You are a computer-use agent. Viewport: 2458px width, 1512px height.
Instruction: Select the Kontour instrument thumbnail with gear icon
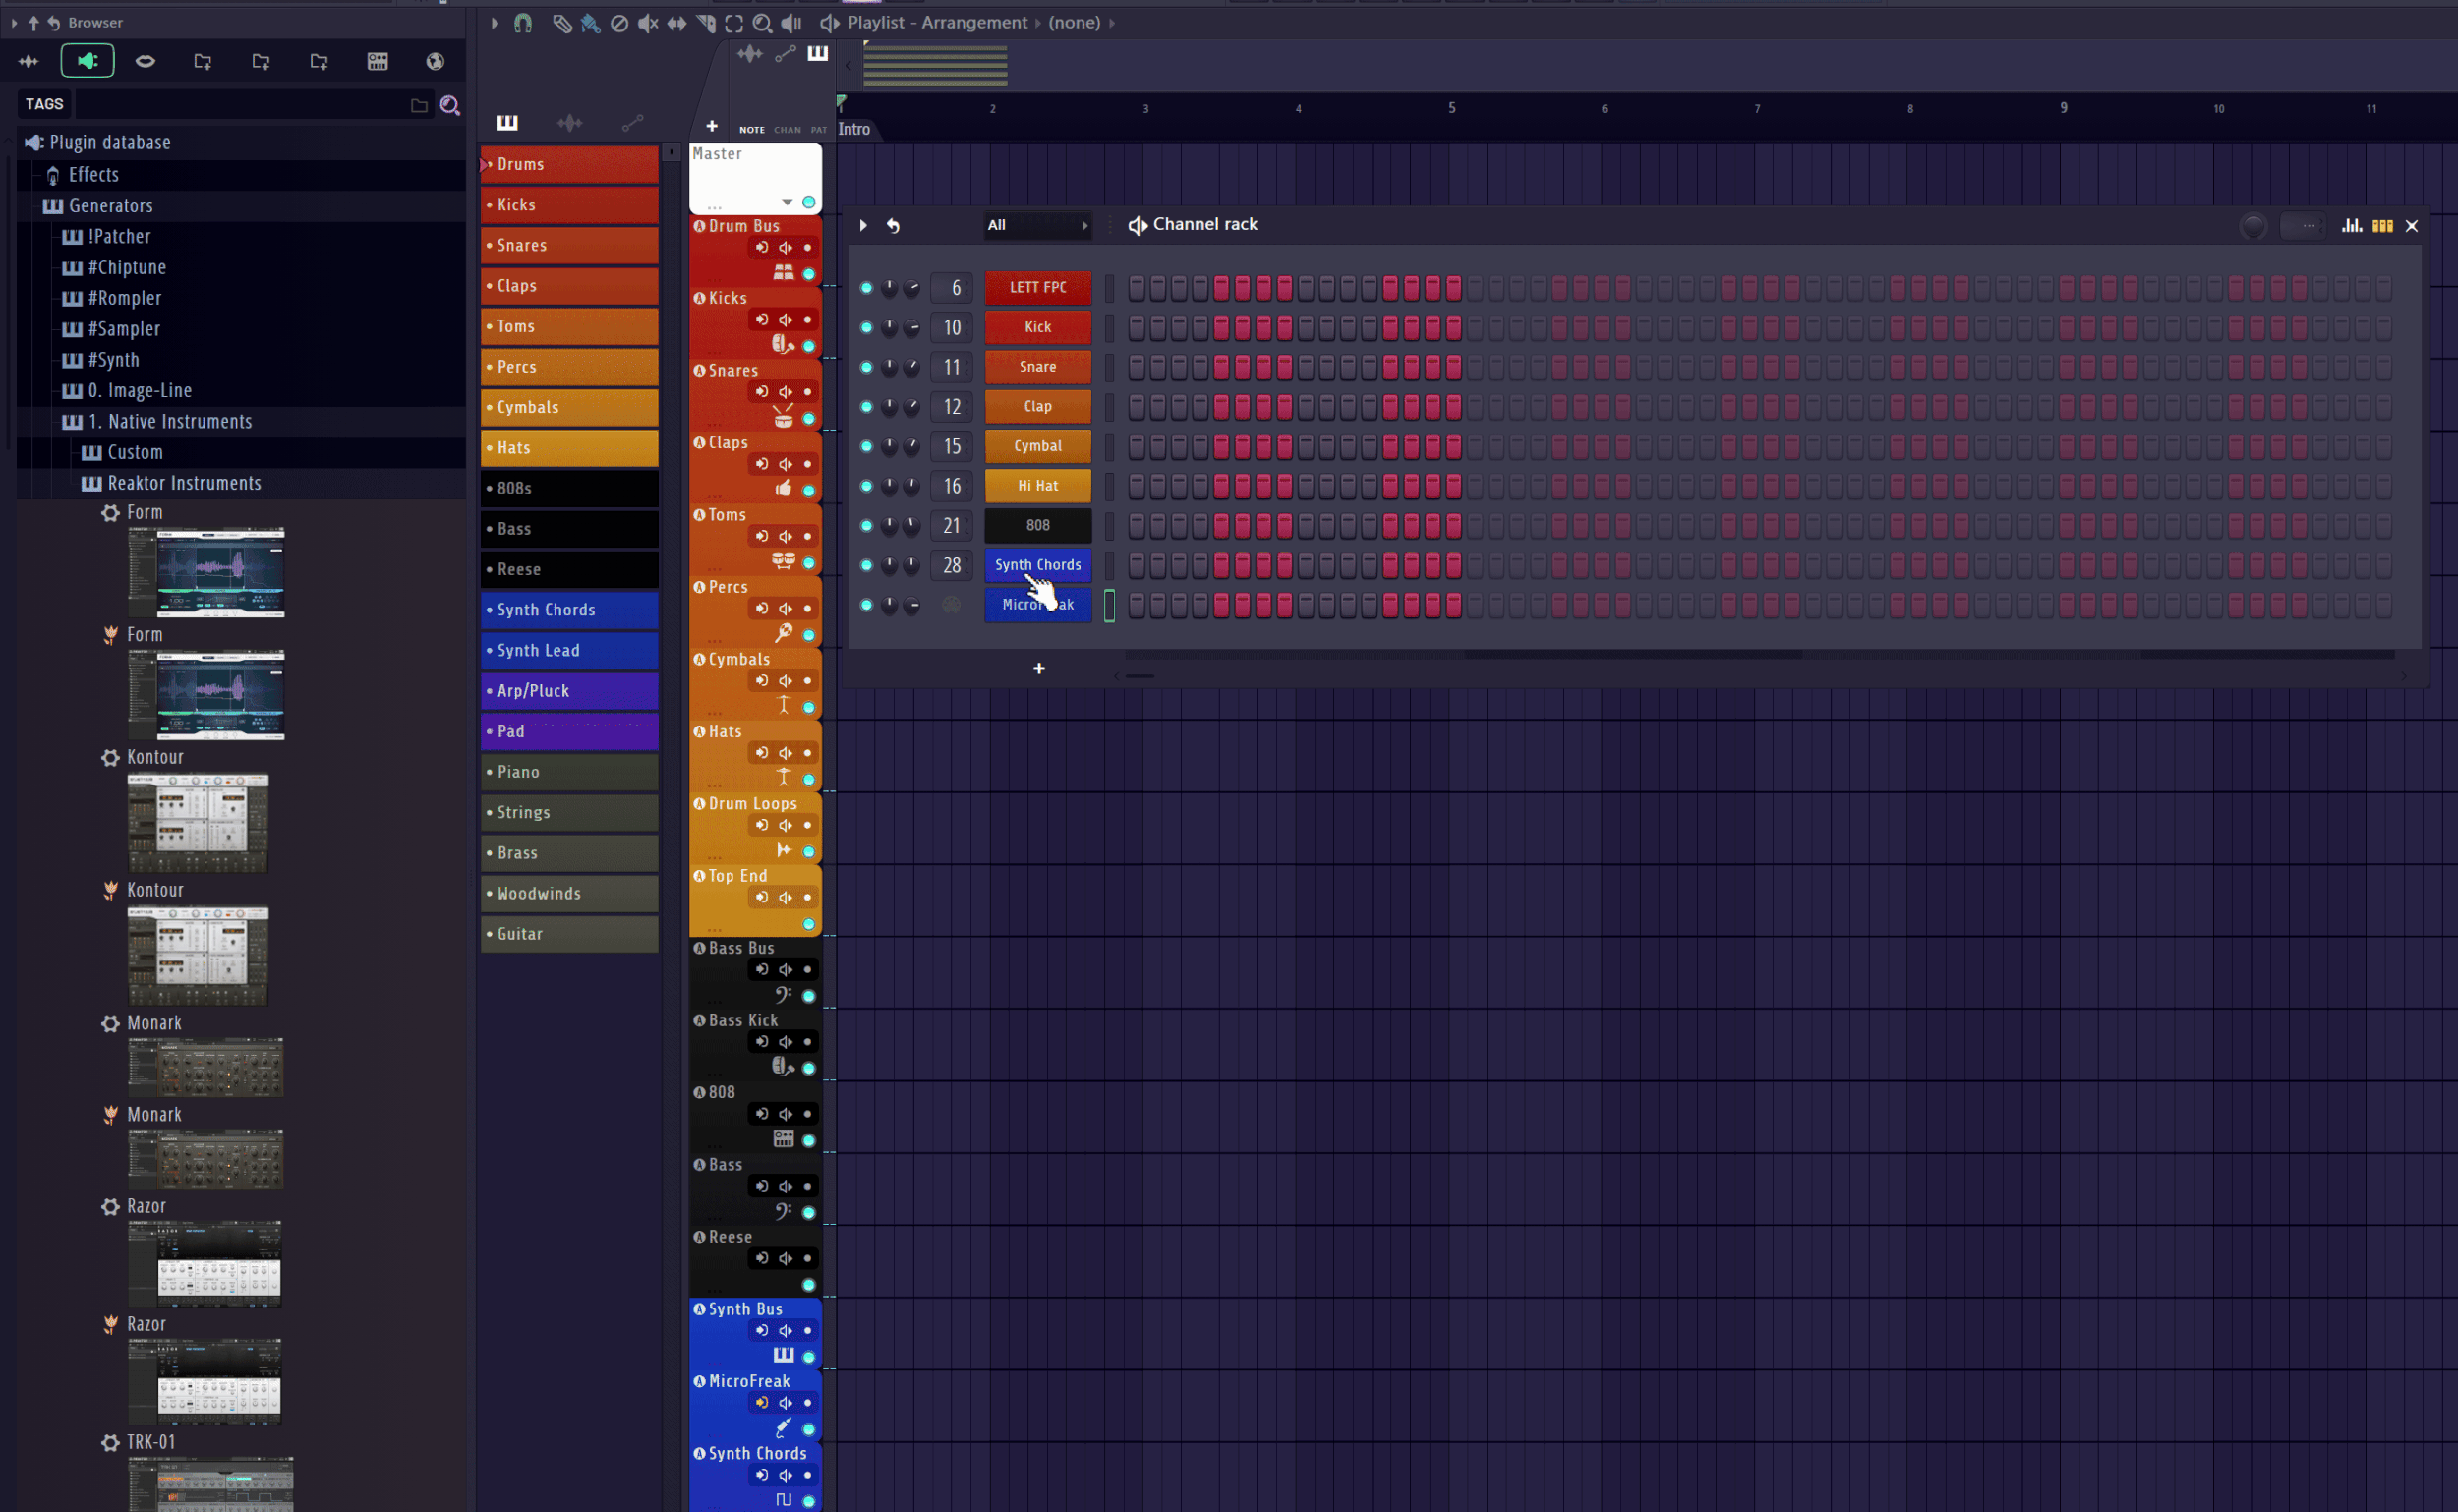coord(198,822)
